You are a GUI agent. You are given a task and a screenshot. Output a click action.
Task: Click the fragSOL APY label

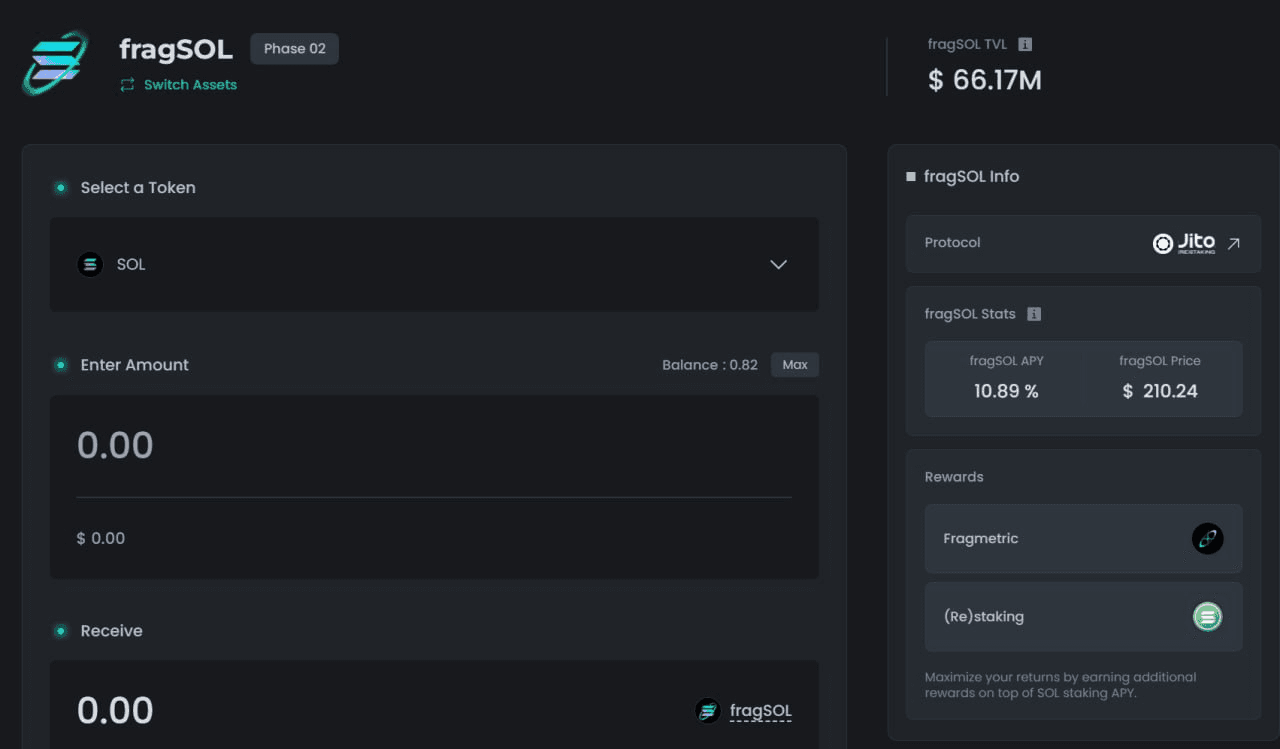coord(1006,361)
